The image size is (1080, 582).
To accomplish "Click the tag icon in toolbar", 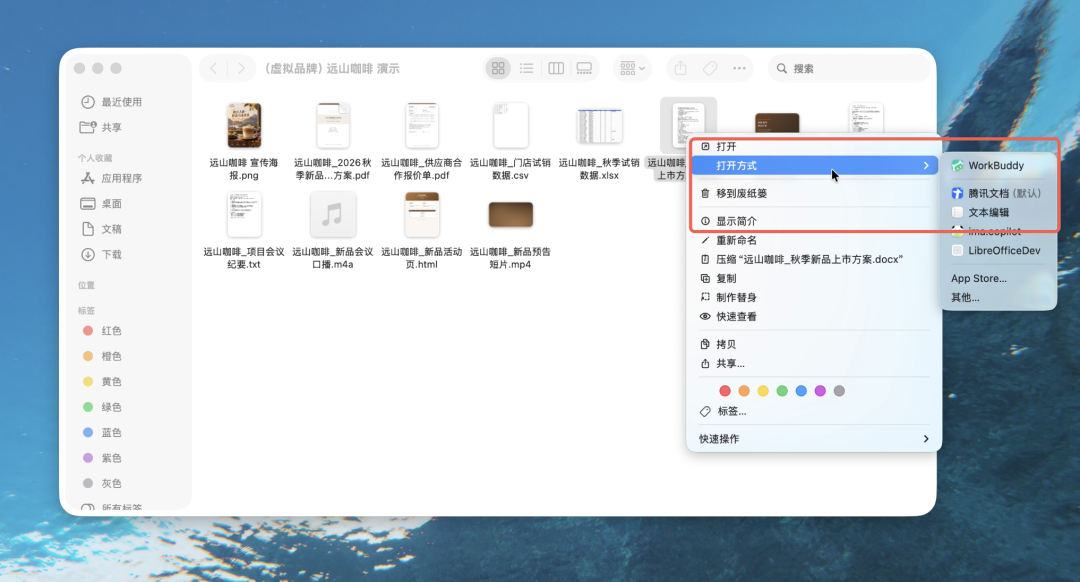I will (x=709, y=68).
